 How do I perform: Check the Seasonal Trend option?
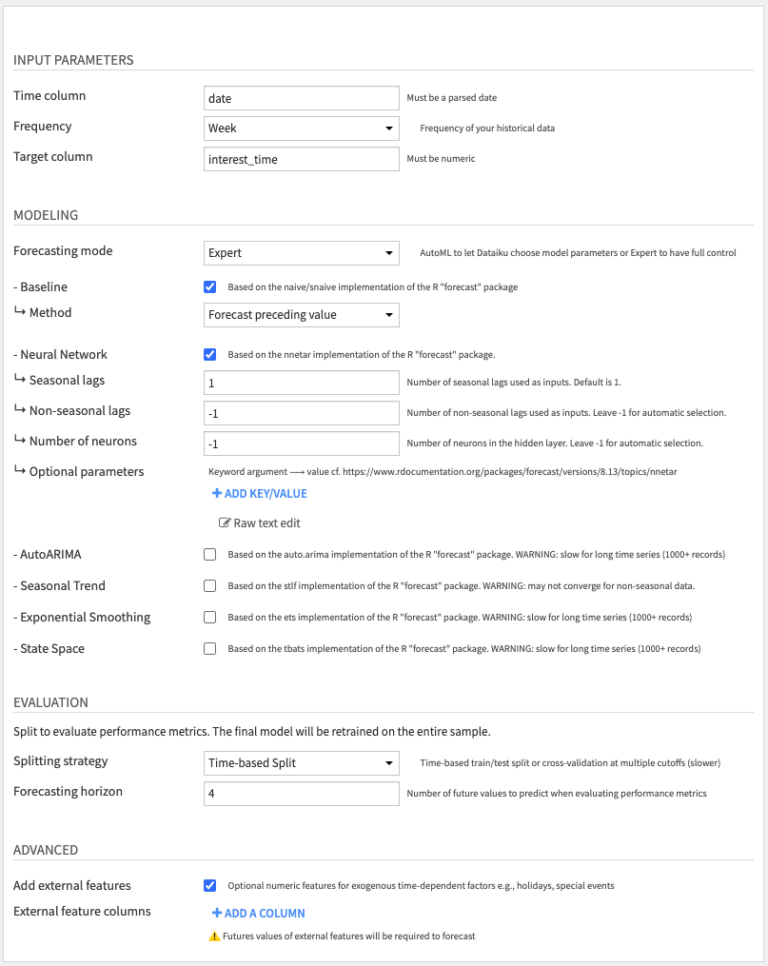tap(209, 585)
